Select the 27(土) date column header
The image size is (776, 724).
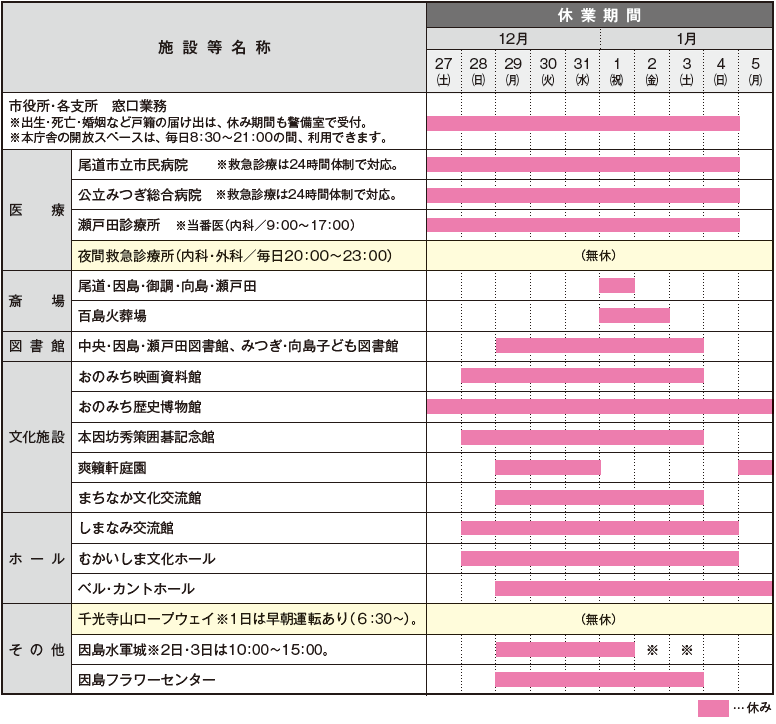(444, 70)
